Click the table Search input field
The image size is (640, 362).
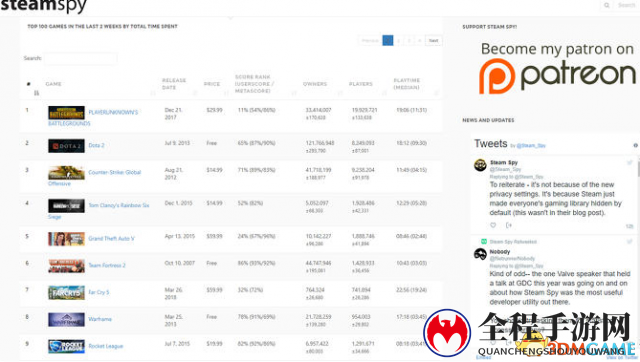(80, 58)
